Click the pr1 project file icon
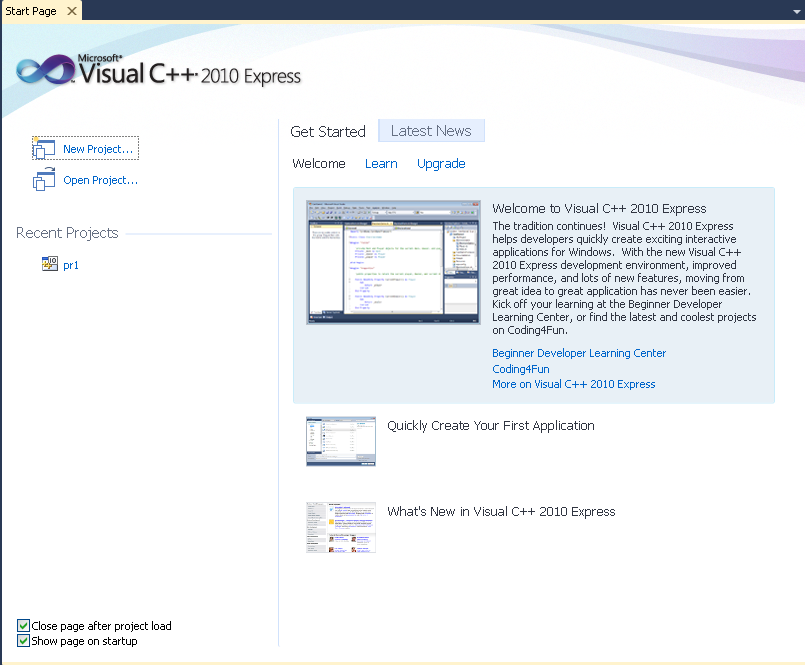Screen dimensions: 805x665 coord(50,264)
